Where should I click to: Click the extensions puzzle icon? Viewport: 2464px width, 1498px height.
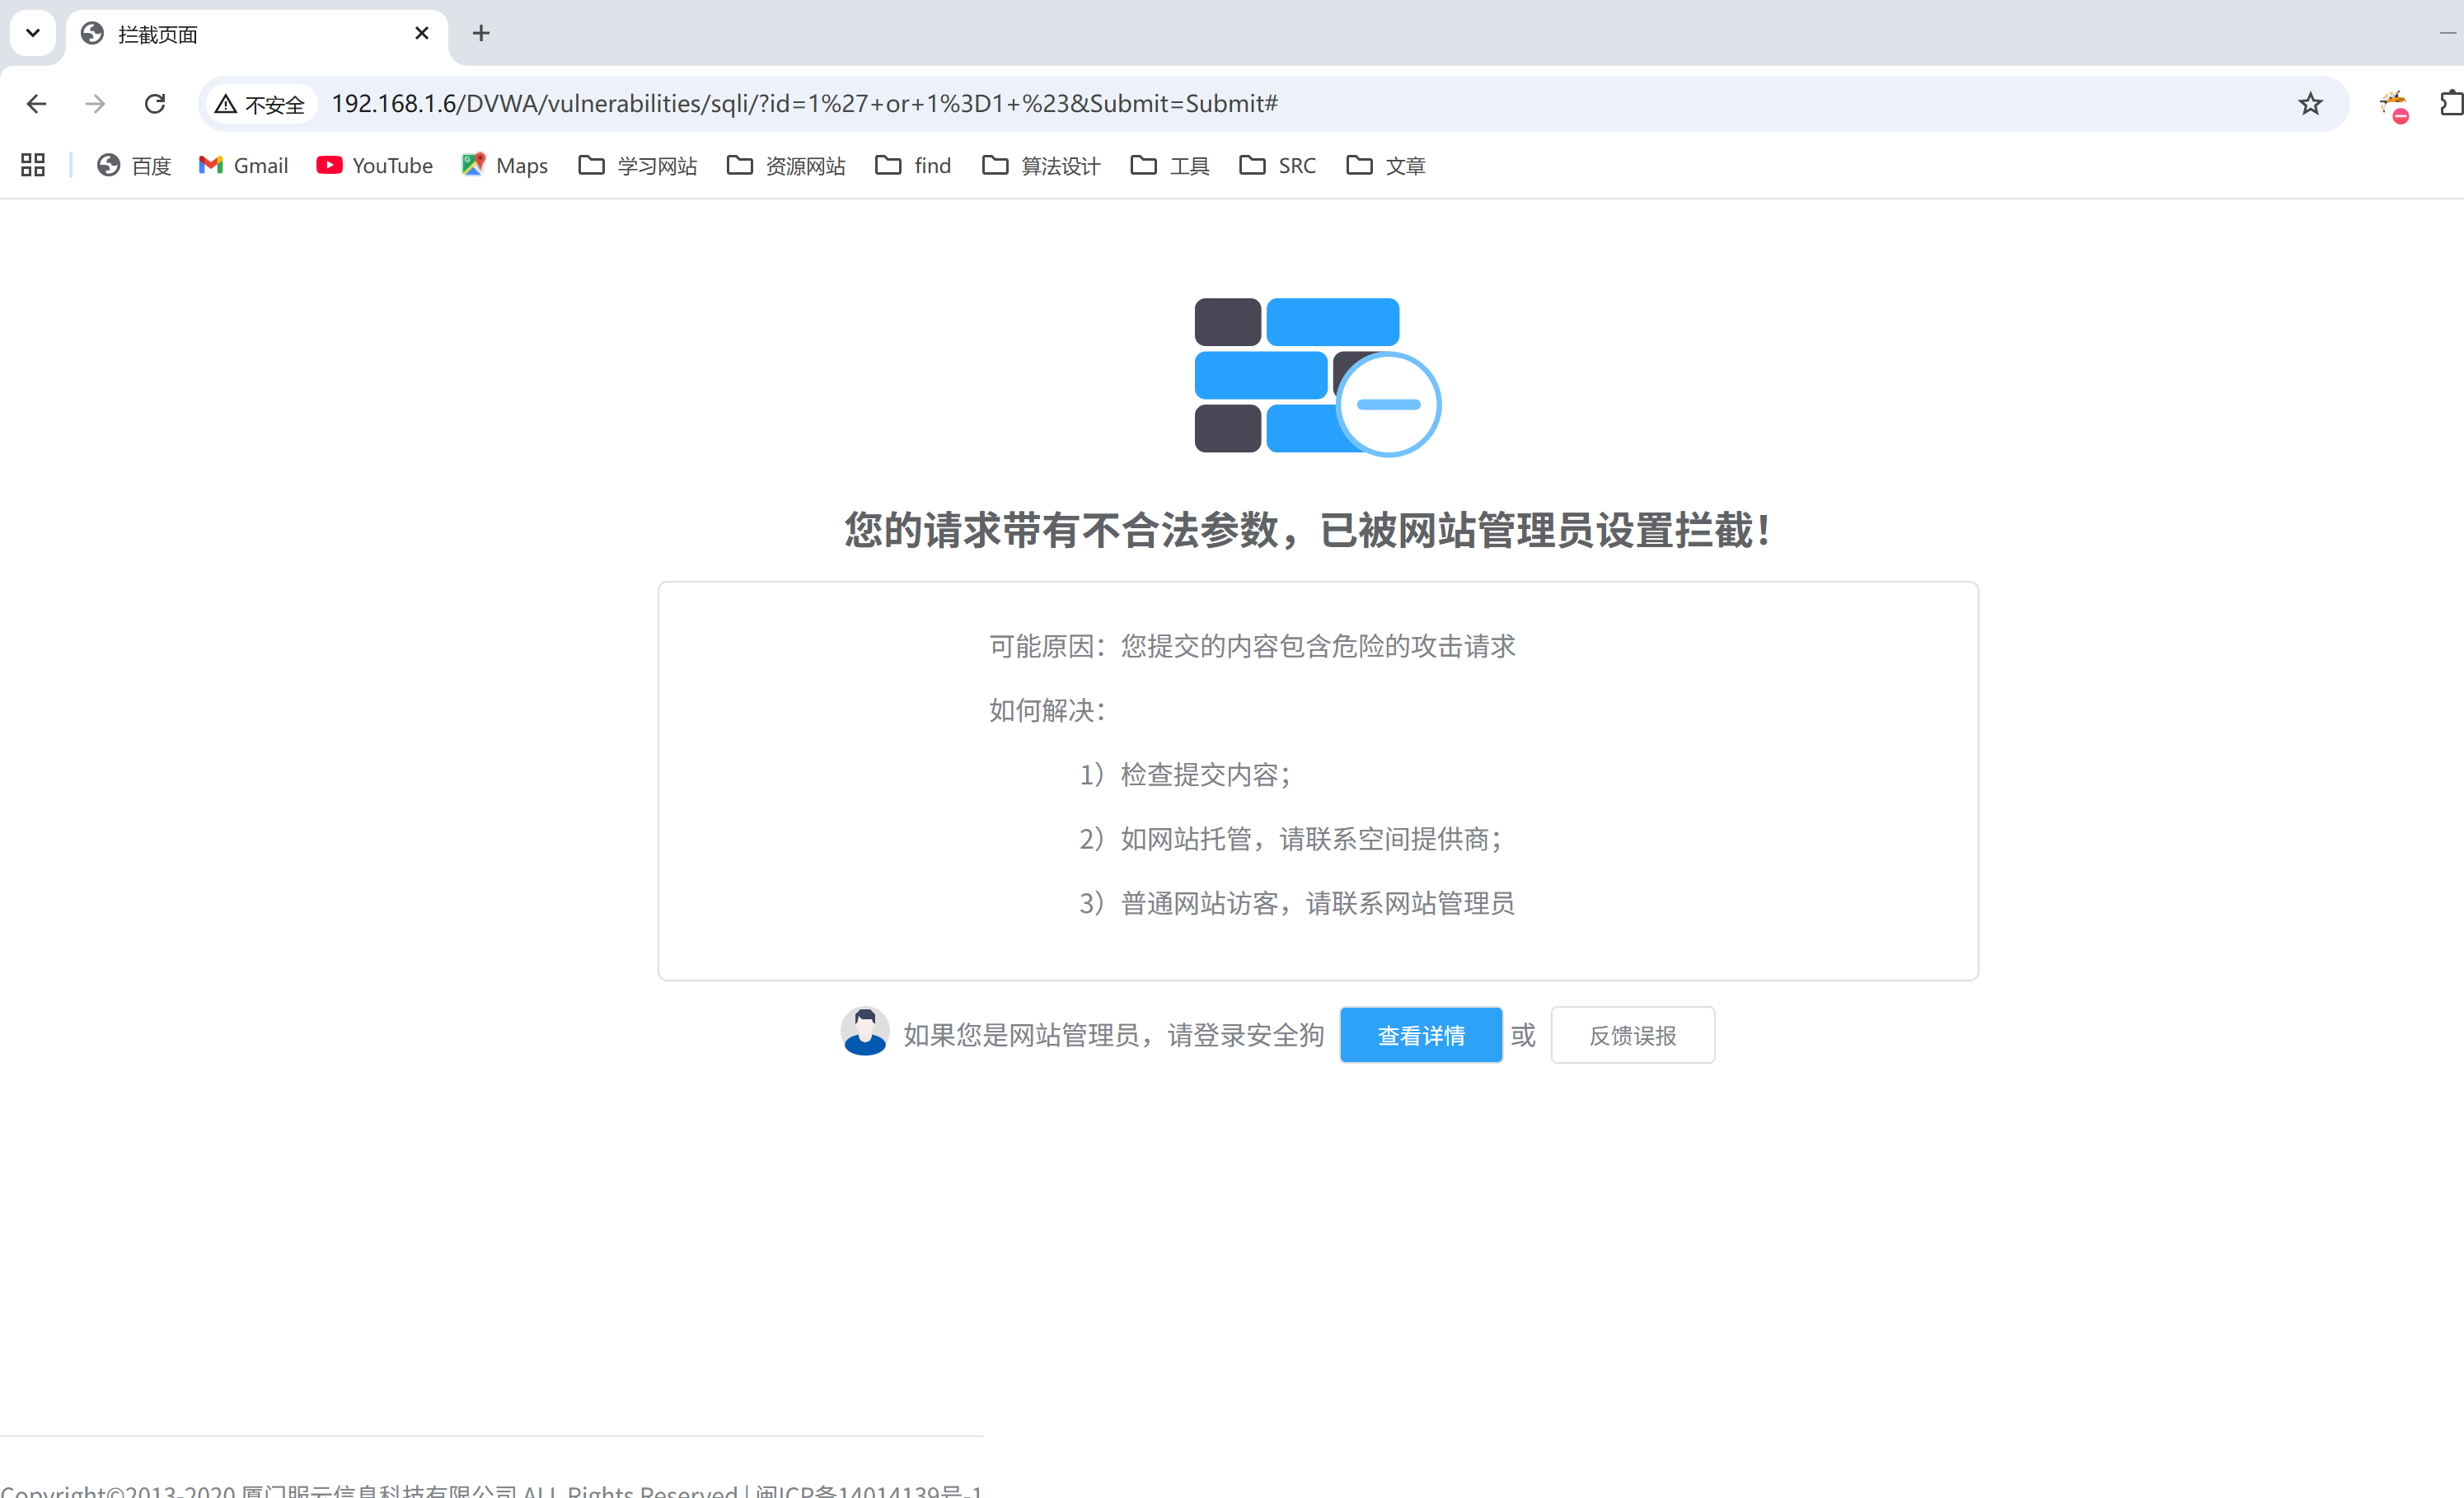pyautogui.click(x=2450, y=104)
